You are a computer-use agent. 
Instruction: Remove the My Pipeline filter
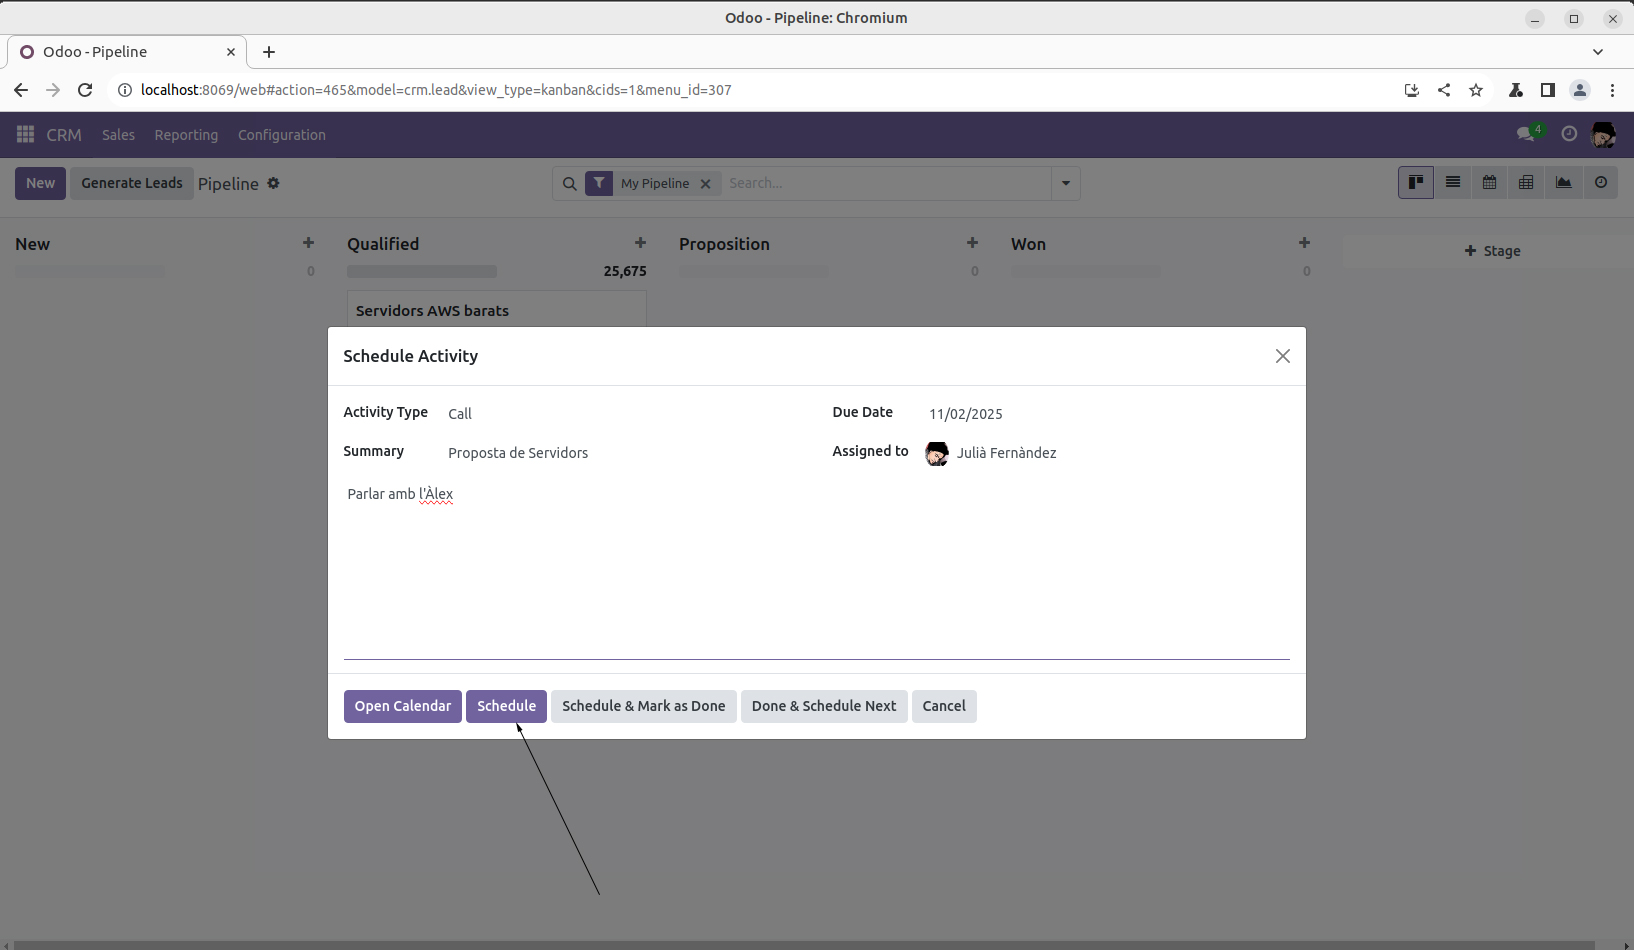click(x=705, y=184)
